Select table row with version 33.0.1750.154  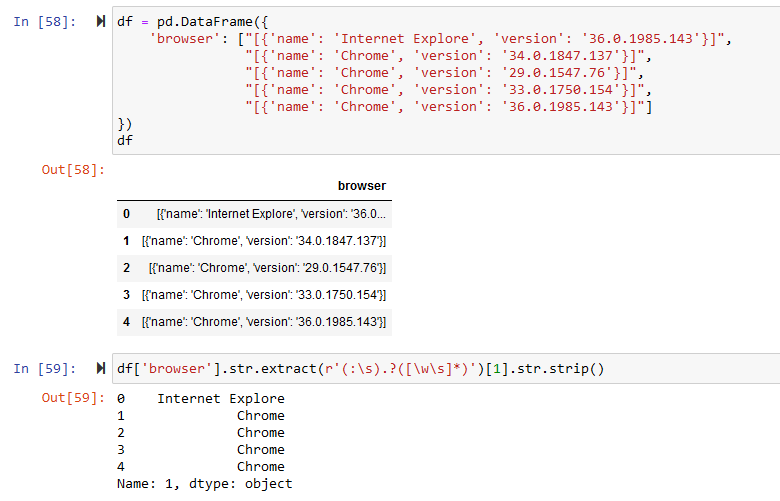click(x=254, y=295)
